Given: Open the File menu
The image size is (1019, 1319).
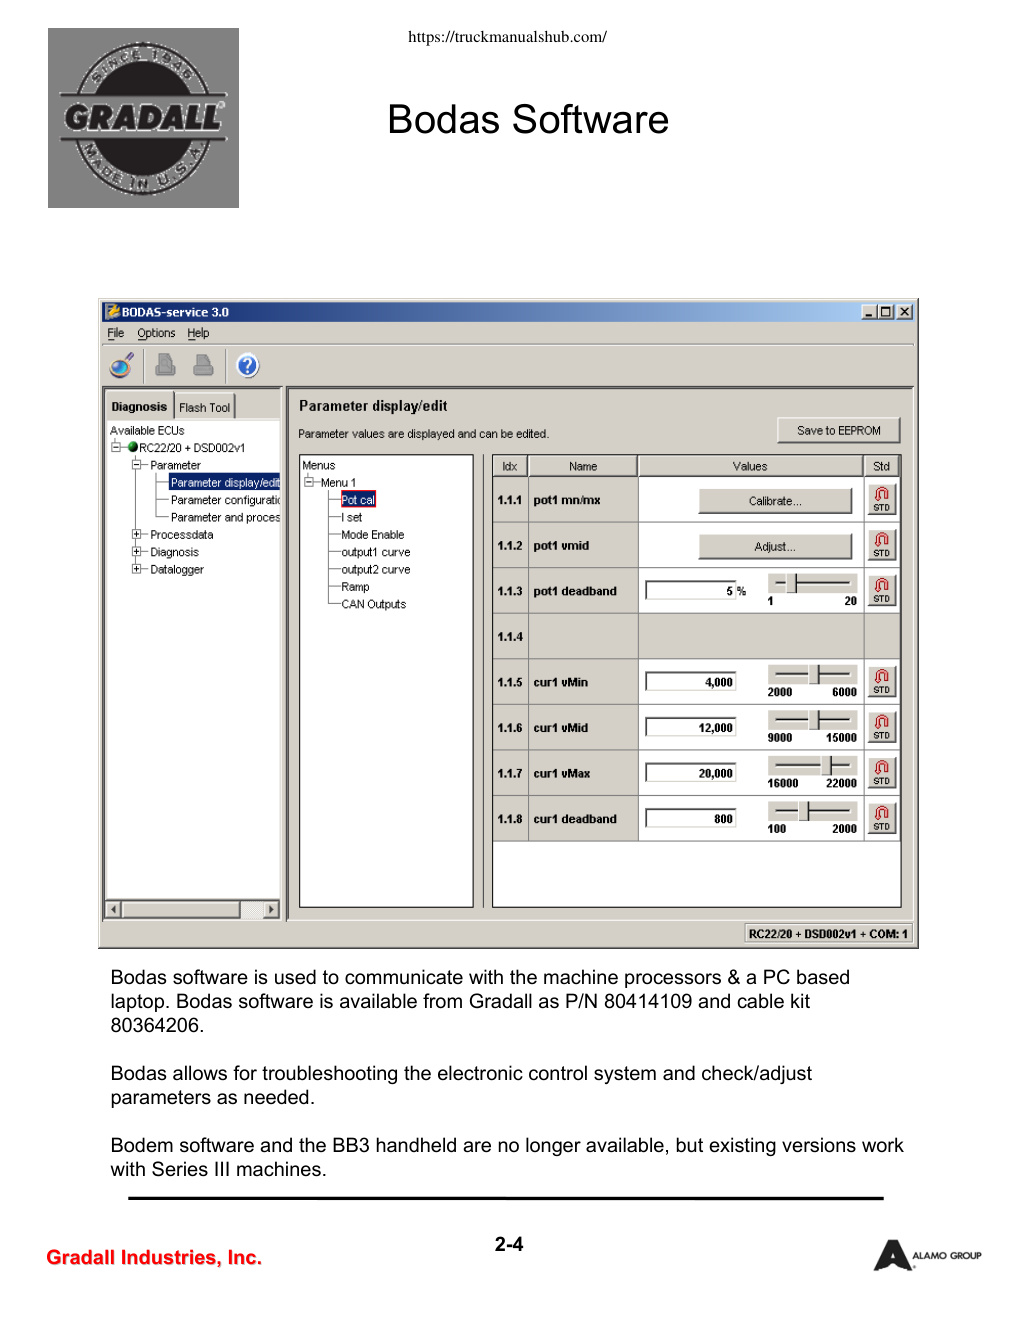Looking at the screenshot, I should click(x=116, y=333).
